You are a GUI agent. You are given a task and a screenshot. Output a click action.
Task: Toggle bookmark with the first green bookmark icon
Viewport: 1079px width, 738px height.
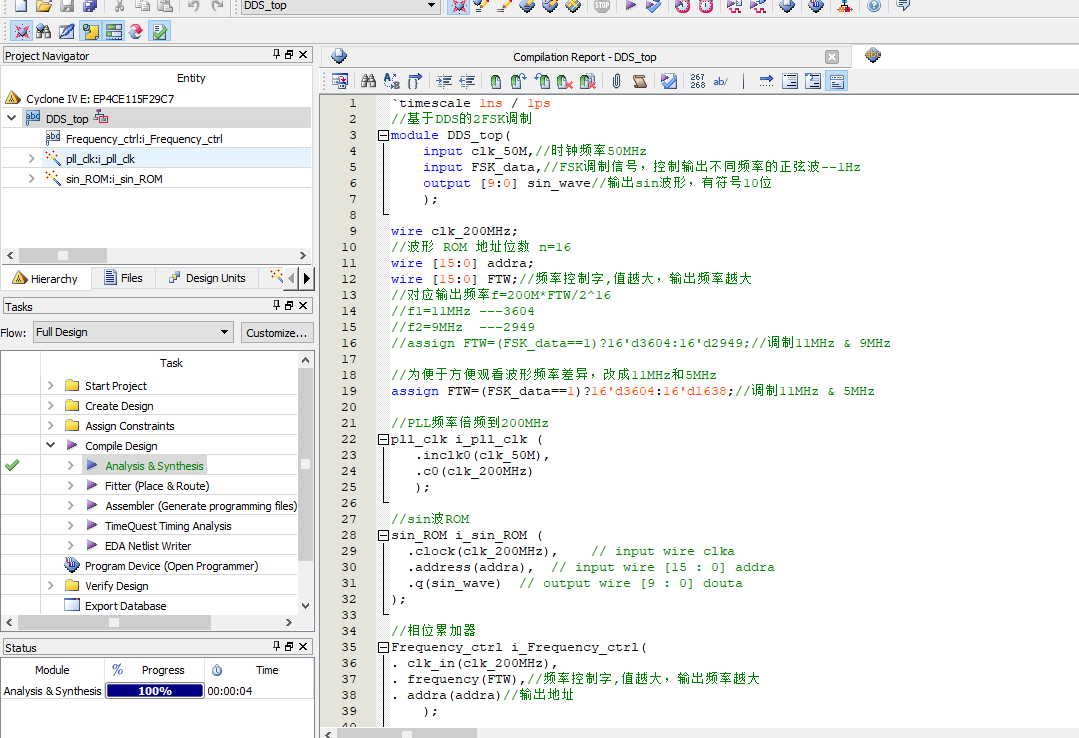pos(495,81)
